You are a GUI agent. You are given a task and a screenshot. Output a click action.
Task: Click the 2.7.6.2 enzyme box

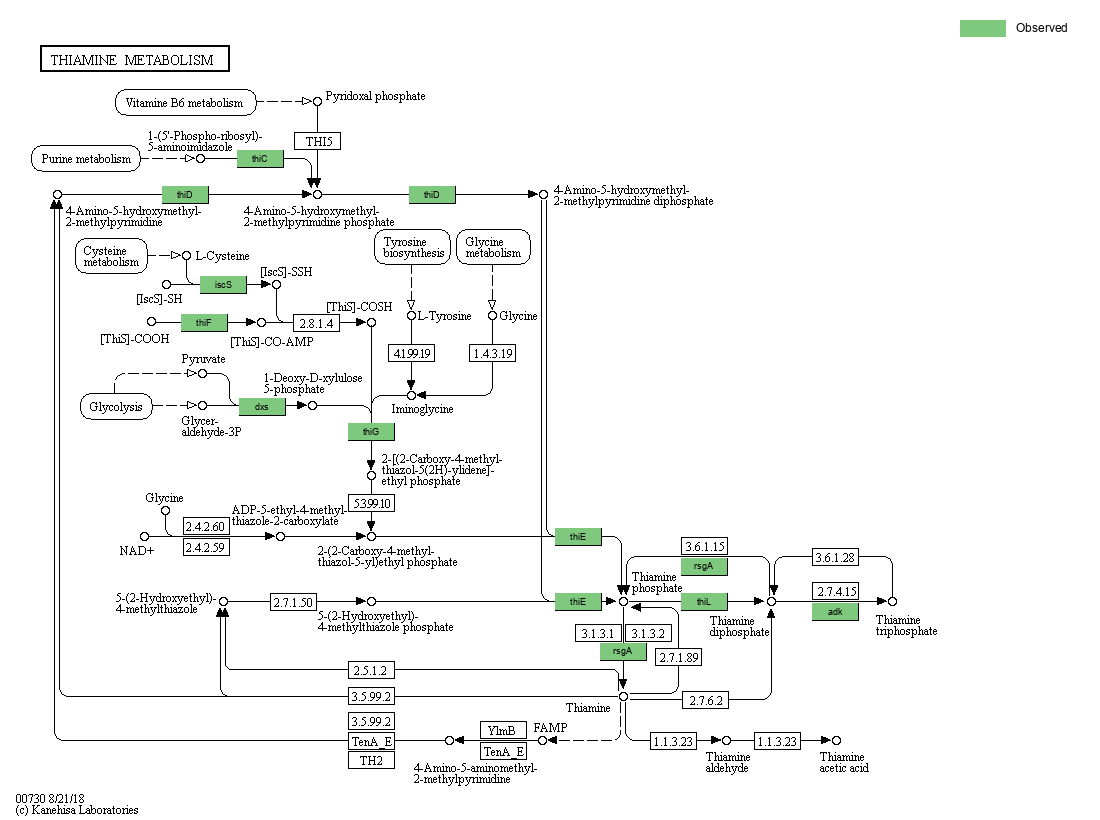pos(706,700)
